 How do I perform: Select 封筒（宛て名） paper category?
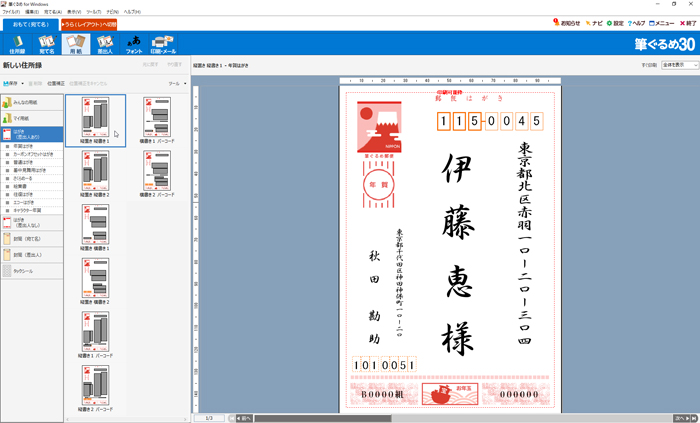[x=32, y=238]
